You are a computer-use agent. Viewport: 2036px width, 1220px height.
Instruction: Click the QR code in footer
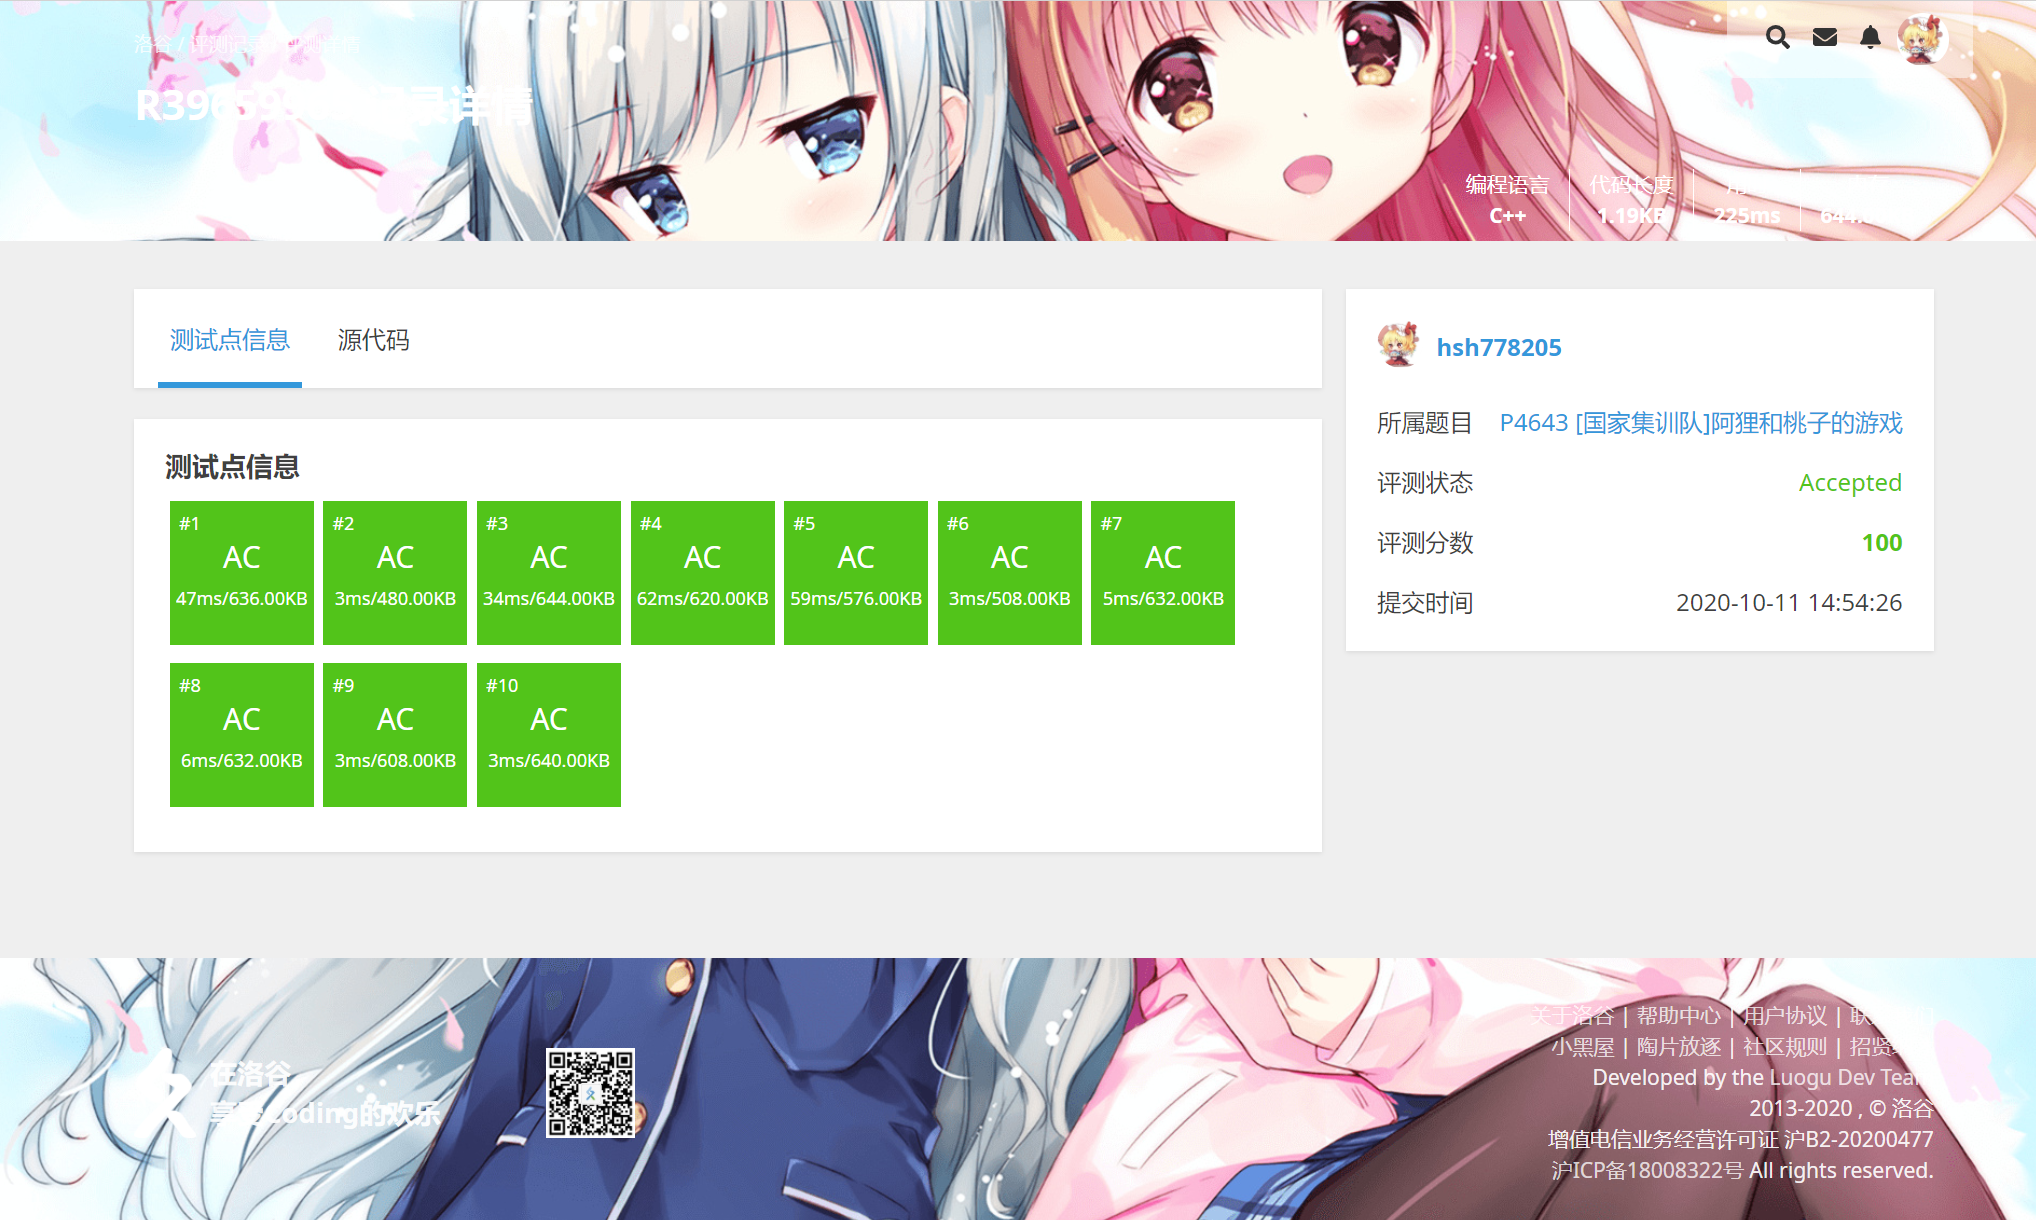(x=590, y=1092)
